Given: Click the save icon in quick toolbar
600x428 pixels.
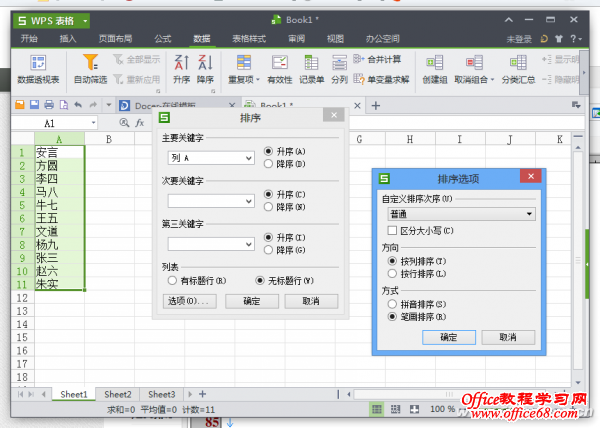Looking at the screenshot, I should pos(34,104).
